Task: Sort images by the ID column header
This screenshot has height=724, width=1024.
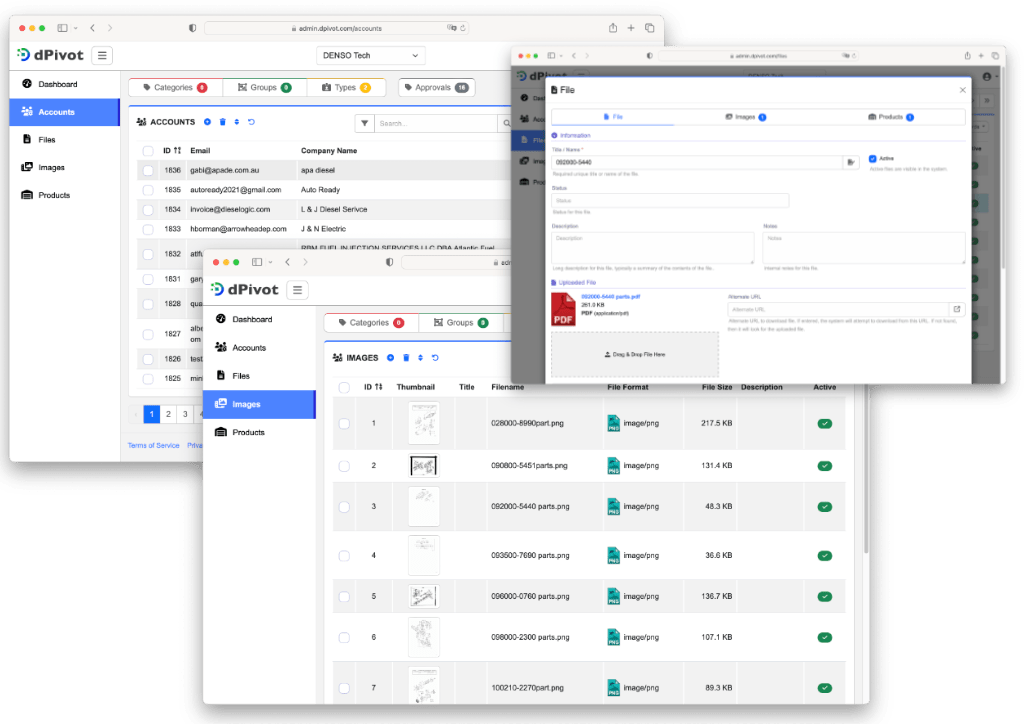Action: point(373,387)
